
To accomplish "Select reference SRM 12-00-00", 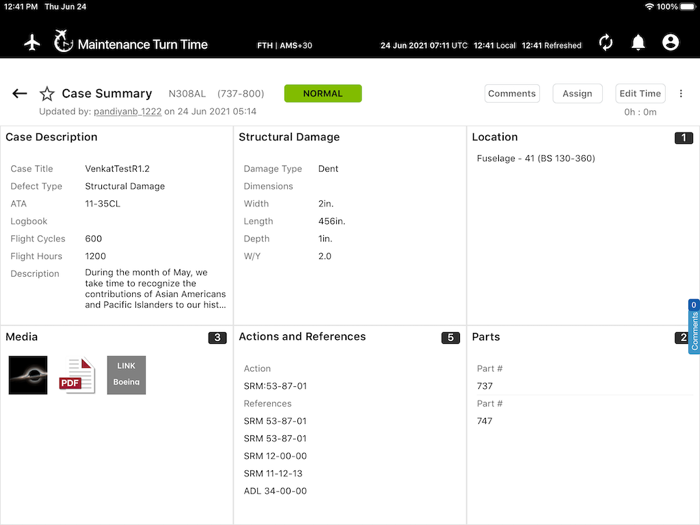I will pos(275,456).
